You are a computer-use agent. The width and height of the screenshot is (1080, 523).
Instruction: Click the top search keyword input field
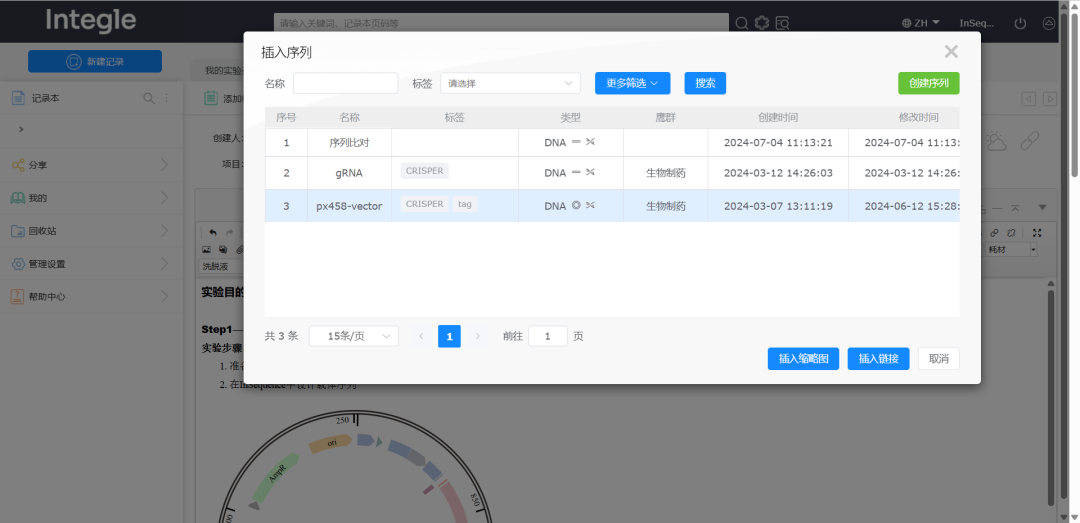point(501,23)
